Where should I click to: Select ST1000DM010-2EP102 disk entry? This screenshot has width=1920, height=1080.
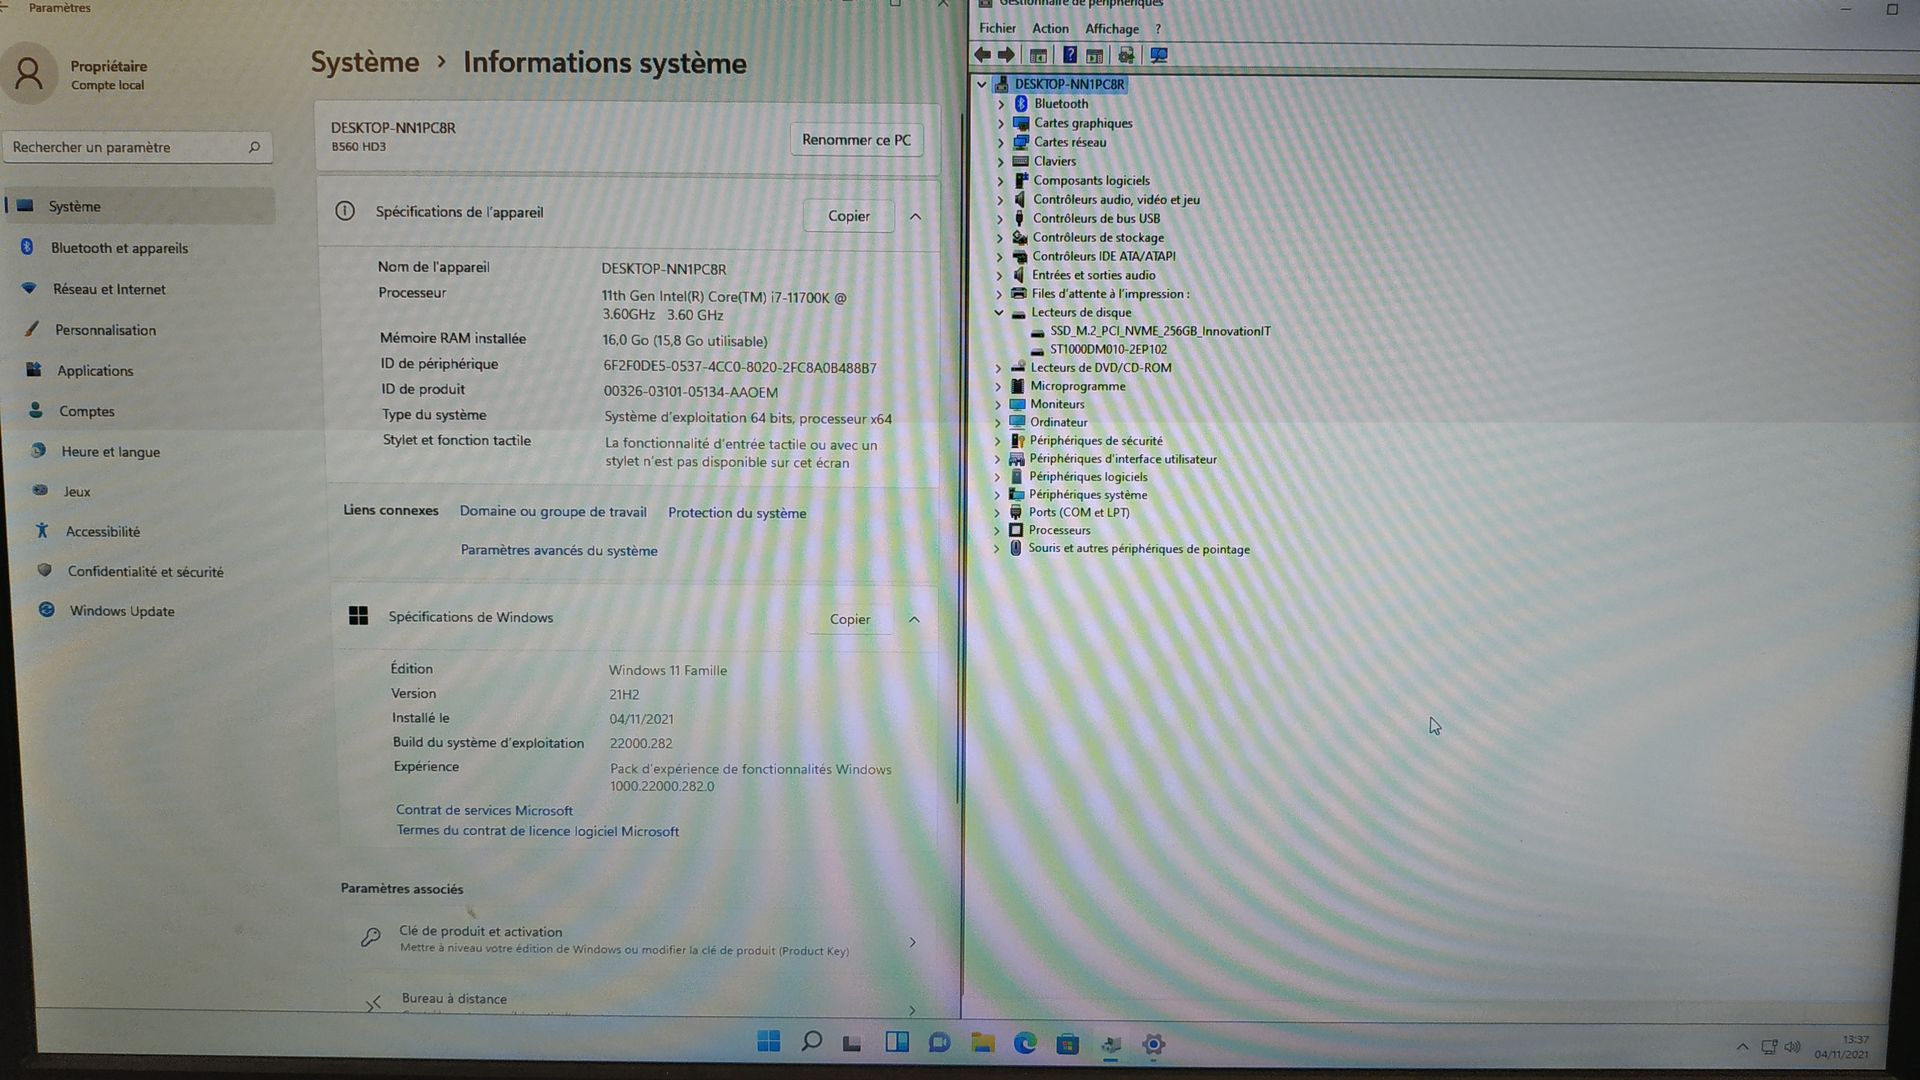1108,349
